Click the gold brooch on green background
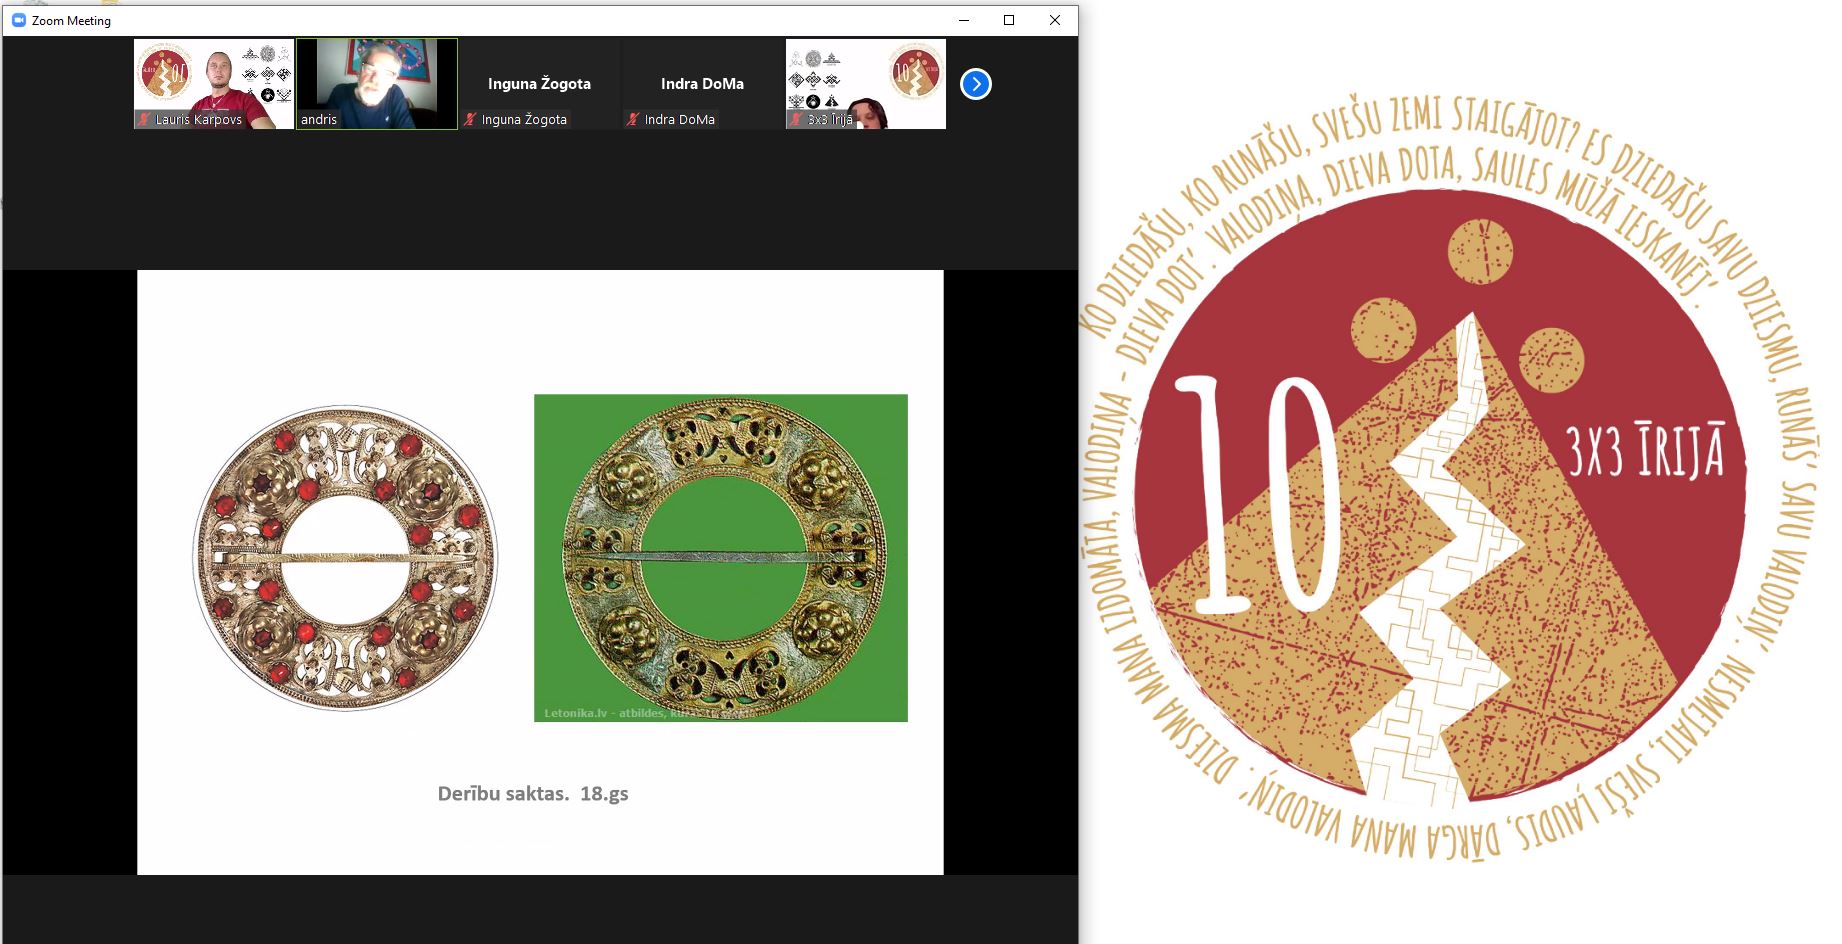This screenshot has height=944, width=1842. [x=721, y=558]
